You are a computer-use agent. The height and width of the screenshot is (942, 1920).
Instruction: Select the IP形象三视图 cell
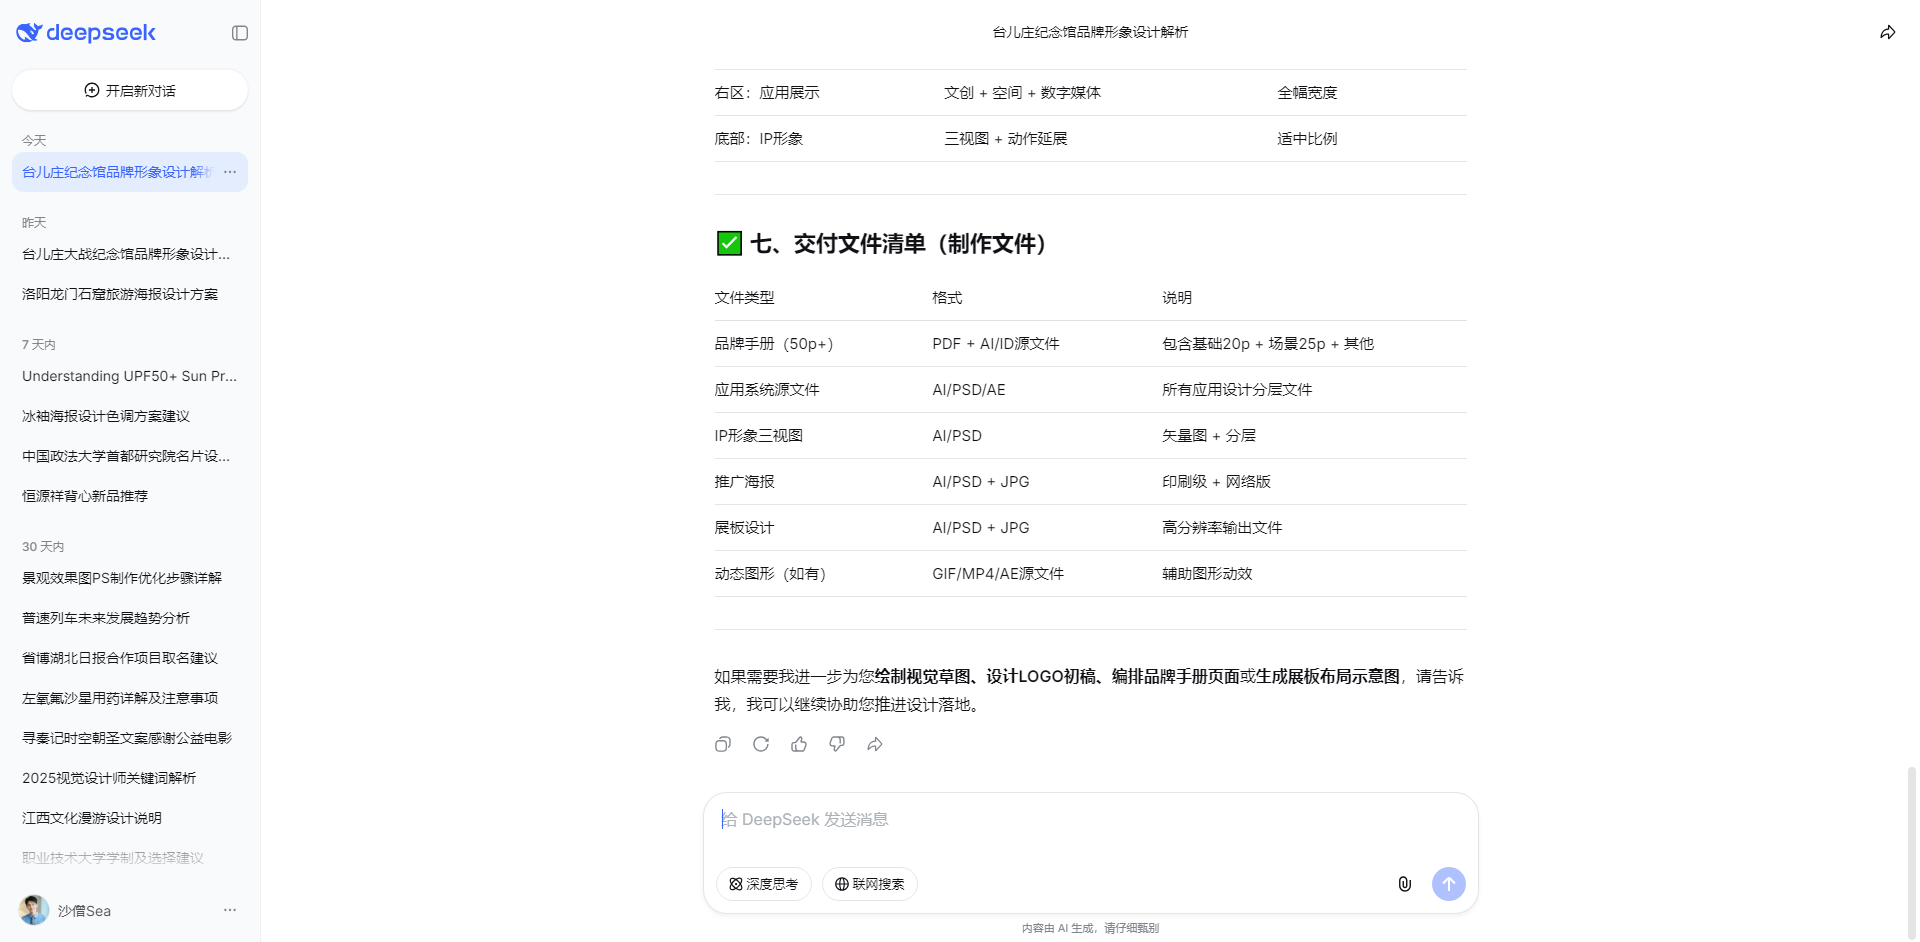click(758, 436)
